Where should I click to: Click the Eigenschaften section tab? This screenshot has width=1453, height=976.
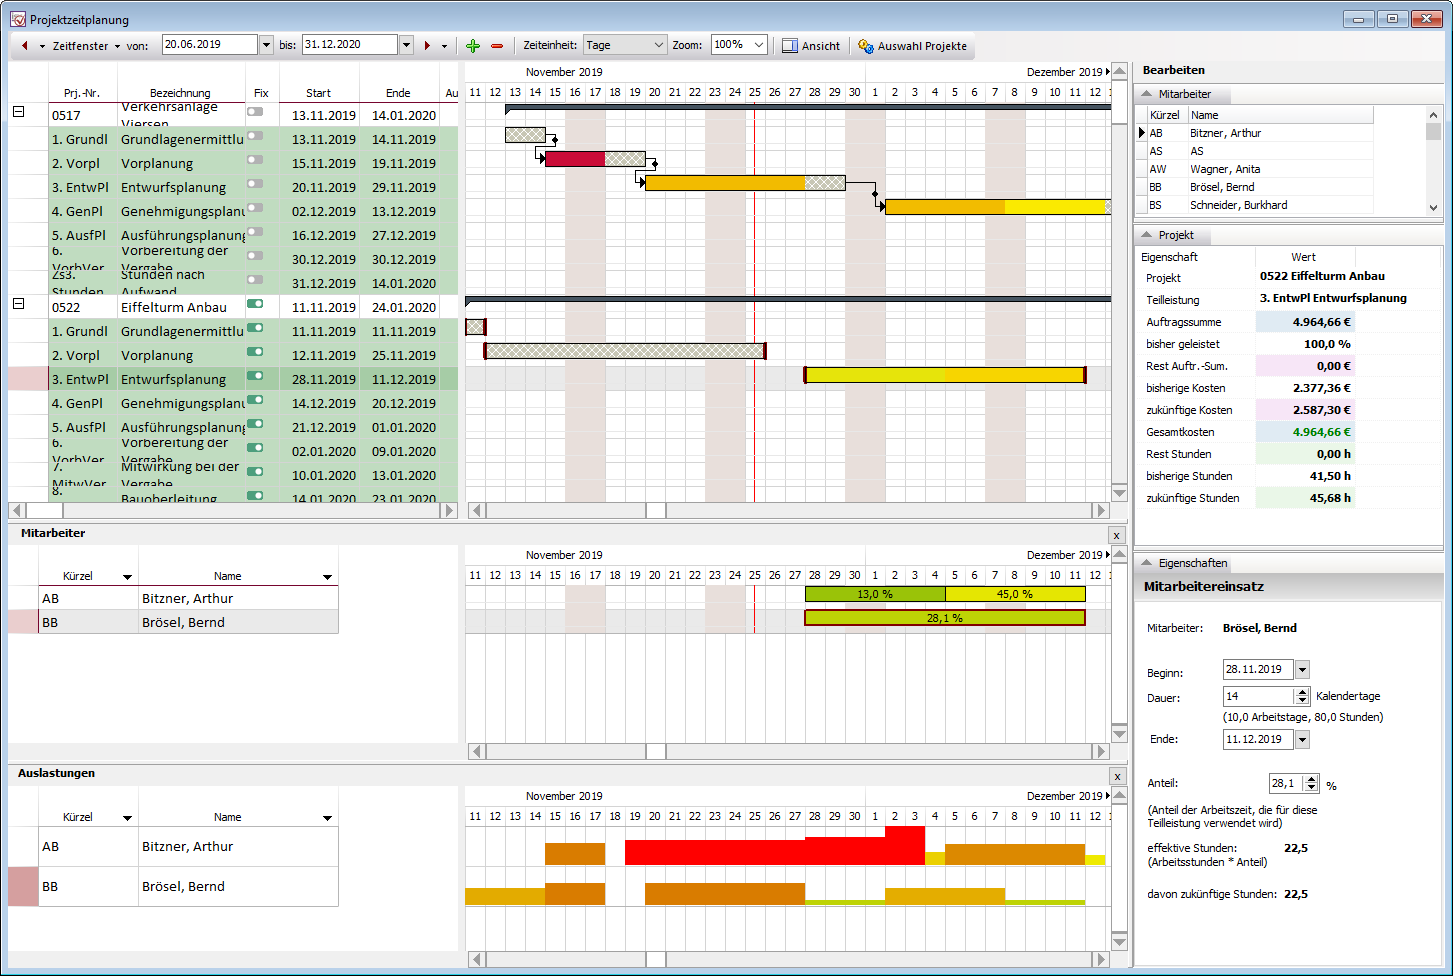click(1192, 563)
